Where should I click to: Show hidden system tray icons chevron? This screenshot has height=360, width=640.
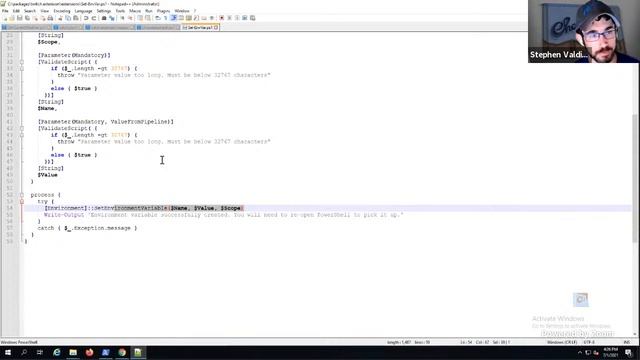point(580,353)
